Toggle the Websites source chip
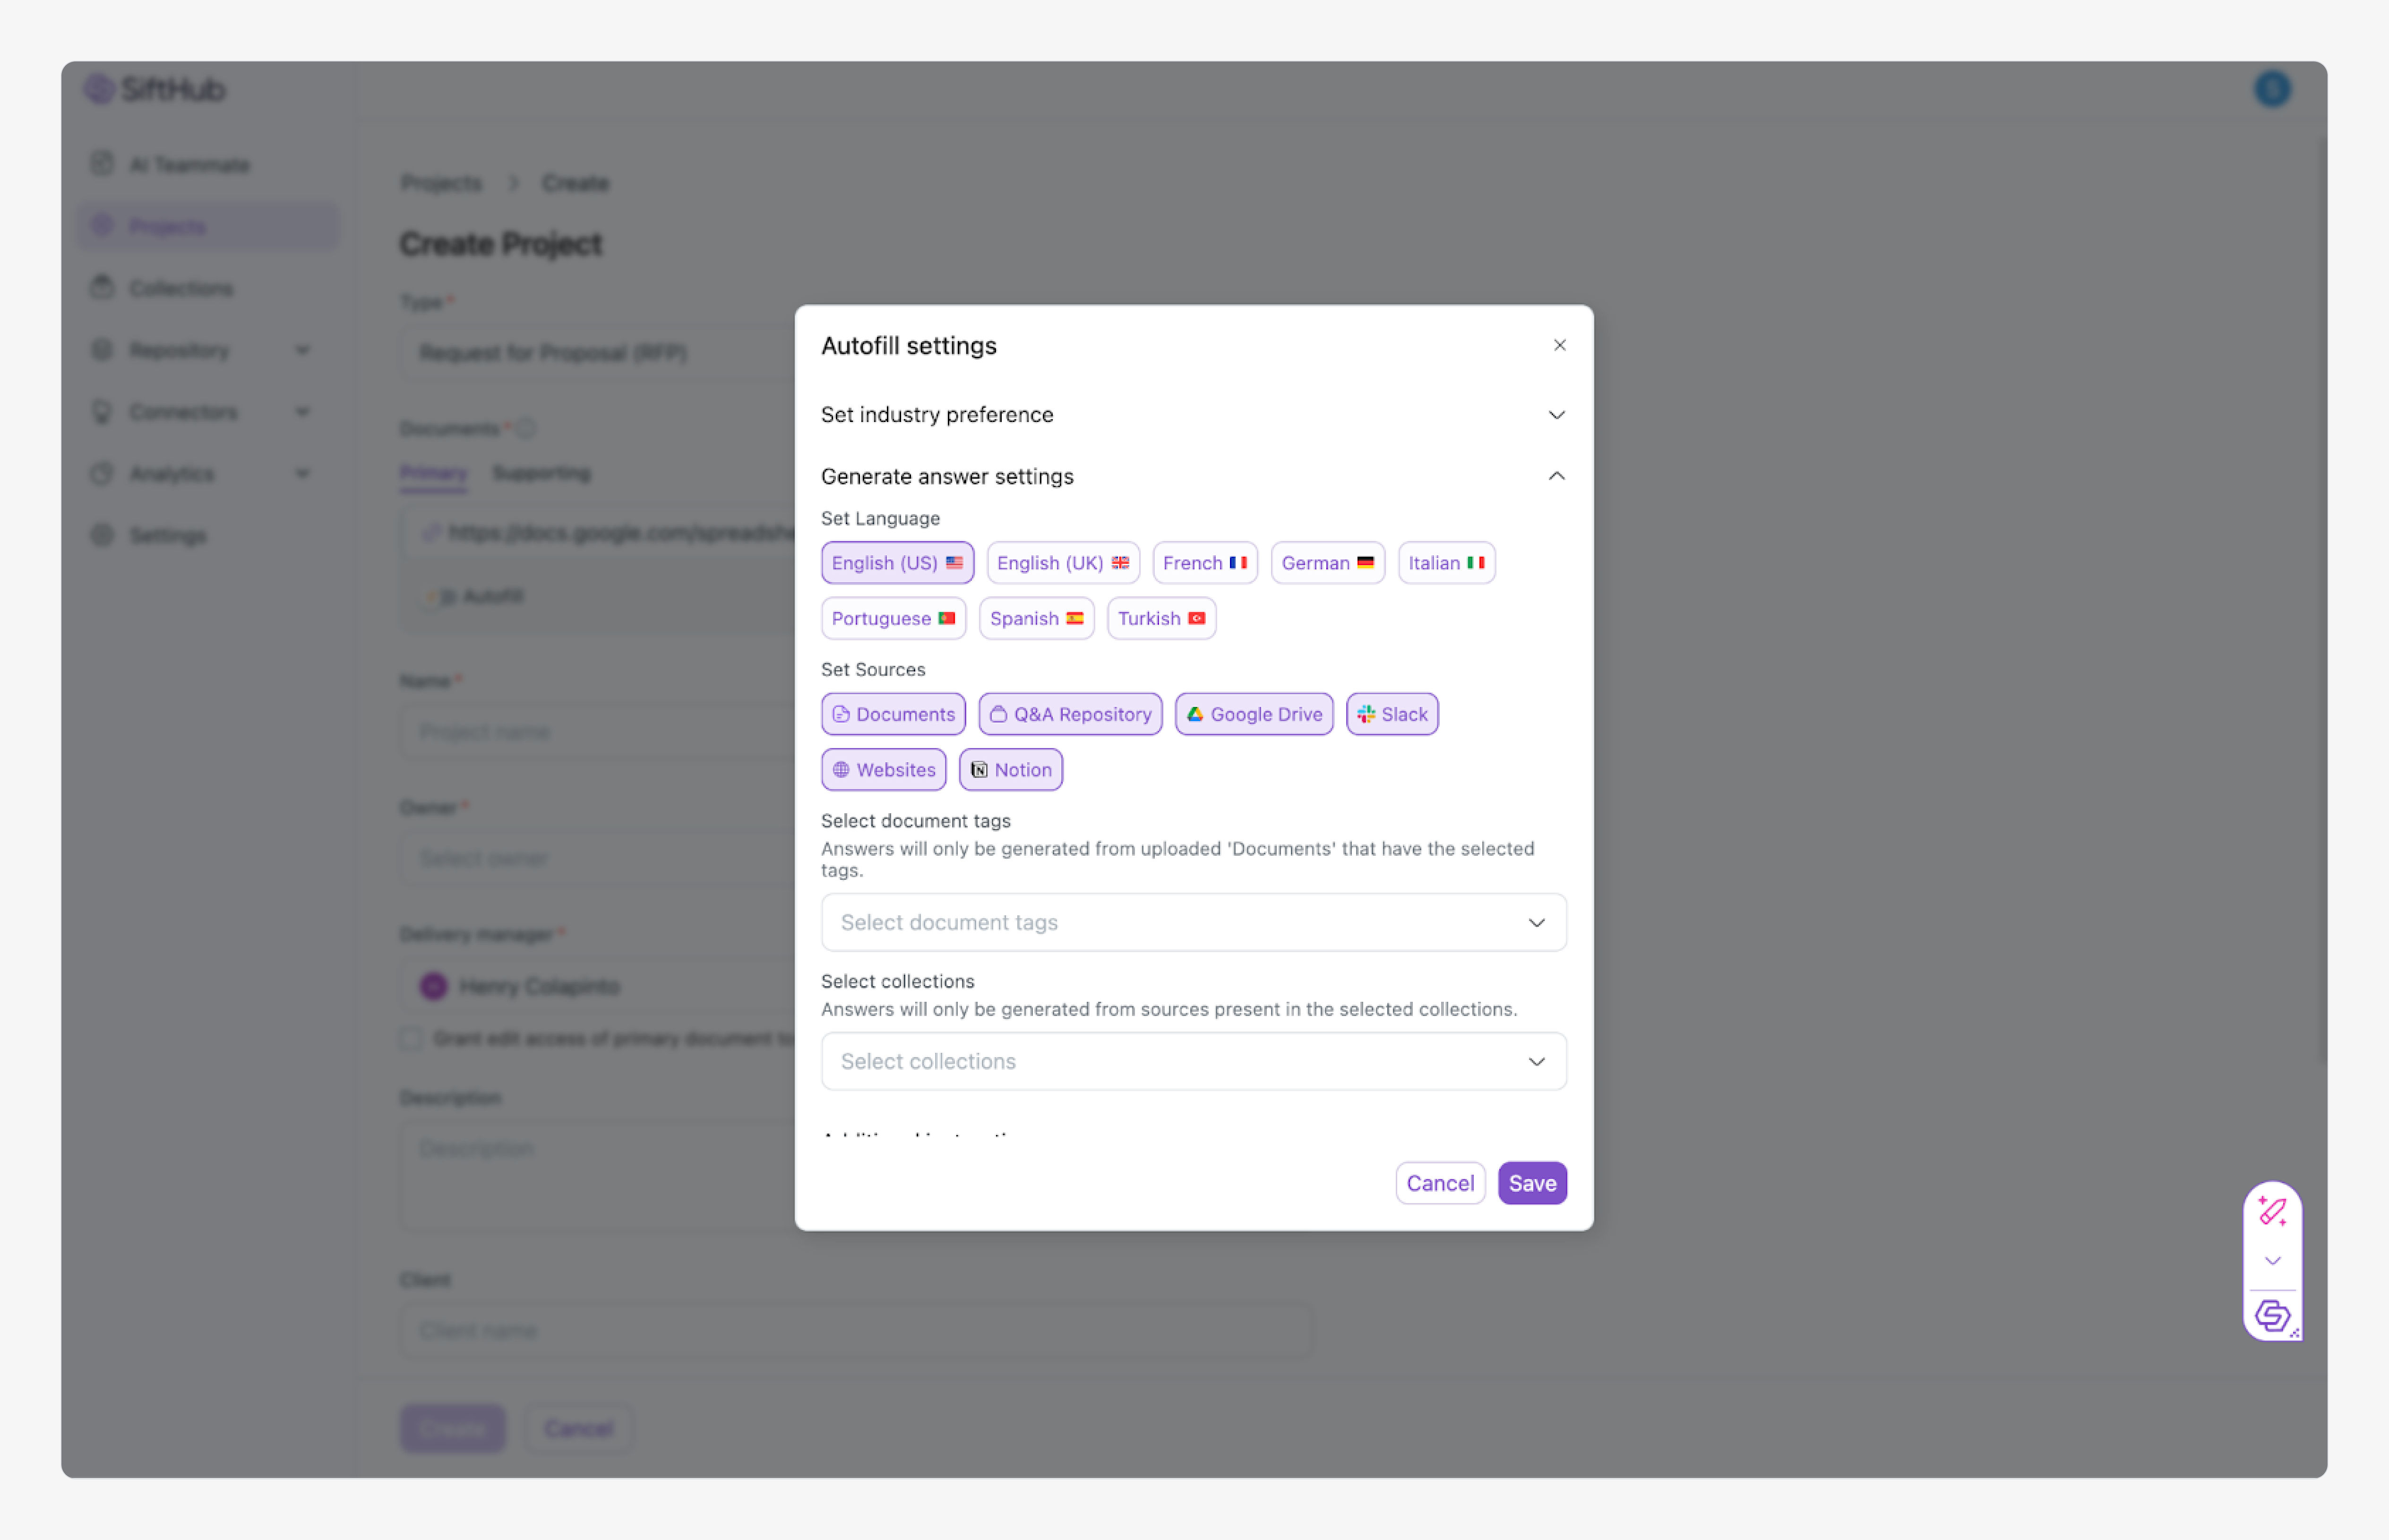2389x1540 pixels. pyautogui.click(x=883, y=770)
